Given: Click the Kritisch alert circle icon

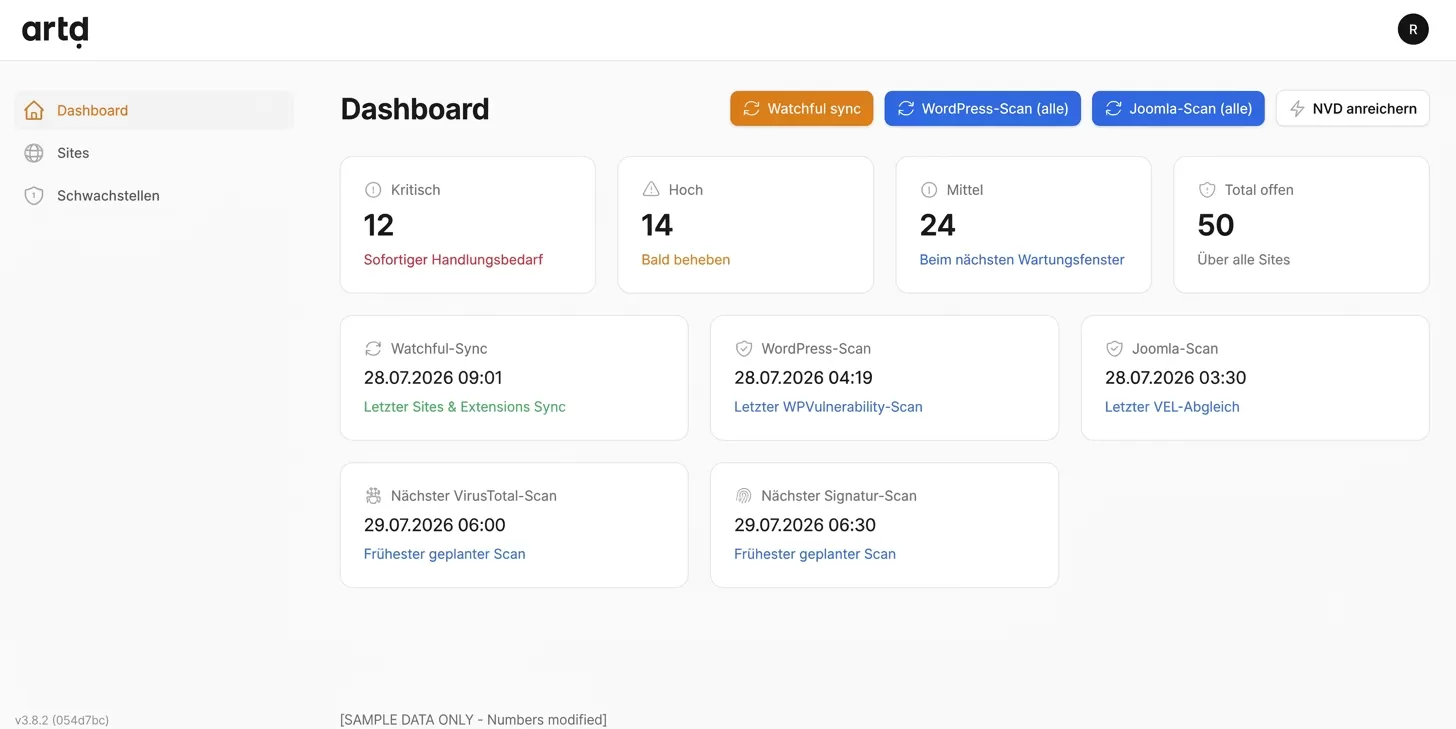Looking at the screenshot, I should [373, 189].
